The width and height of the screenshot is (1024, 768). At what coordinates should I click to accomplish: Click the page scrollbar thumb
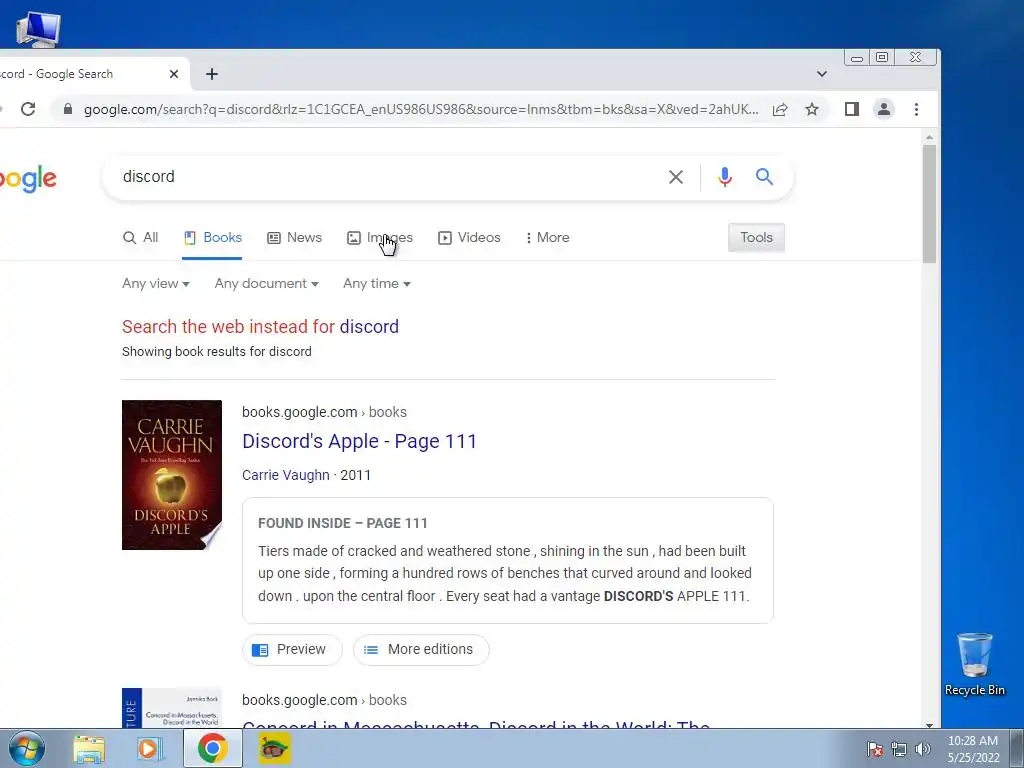929,204
